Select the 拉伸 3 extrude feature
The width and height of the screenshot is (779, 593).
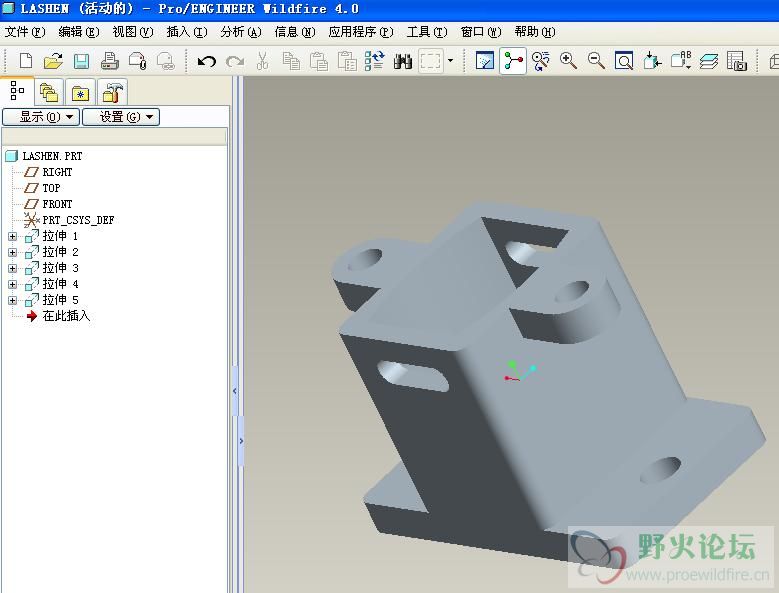click(60, 268)
